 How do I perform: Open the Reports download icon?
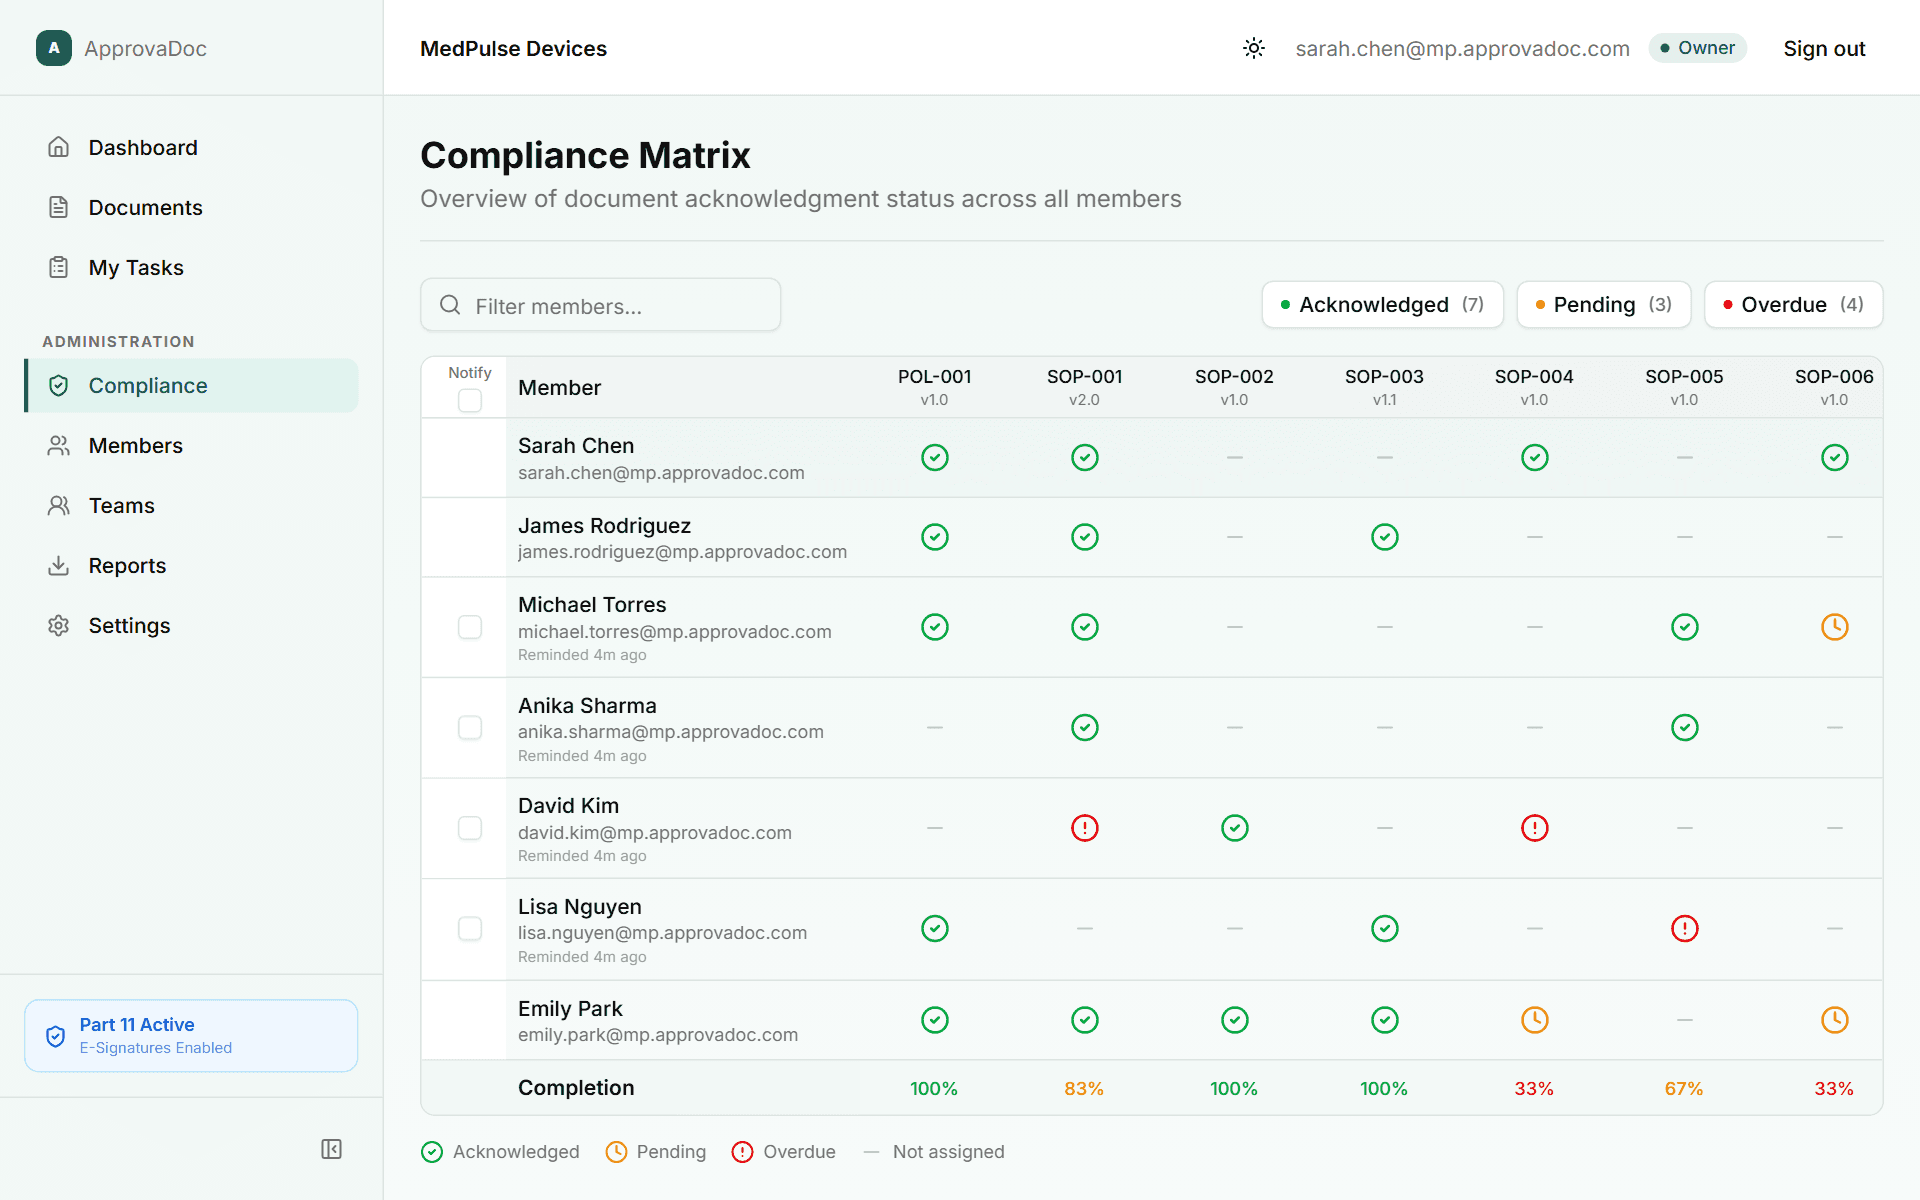59,565
